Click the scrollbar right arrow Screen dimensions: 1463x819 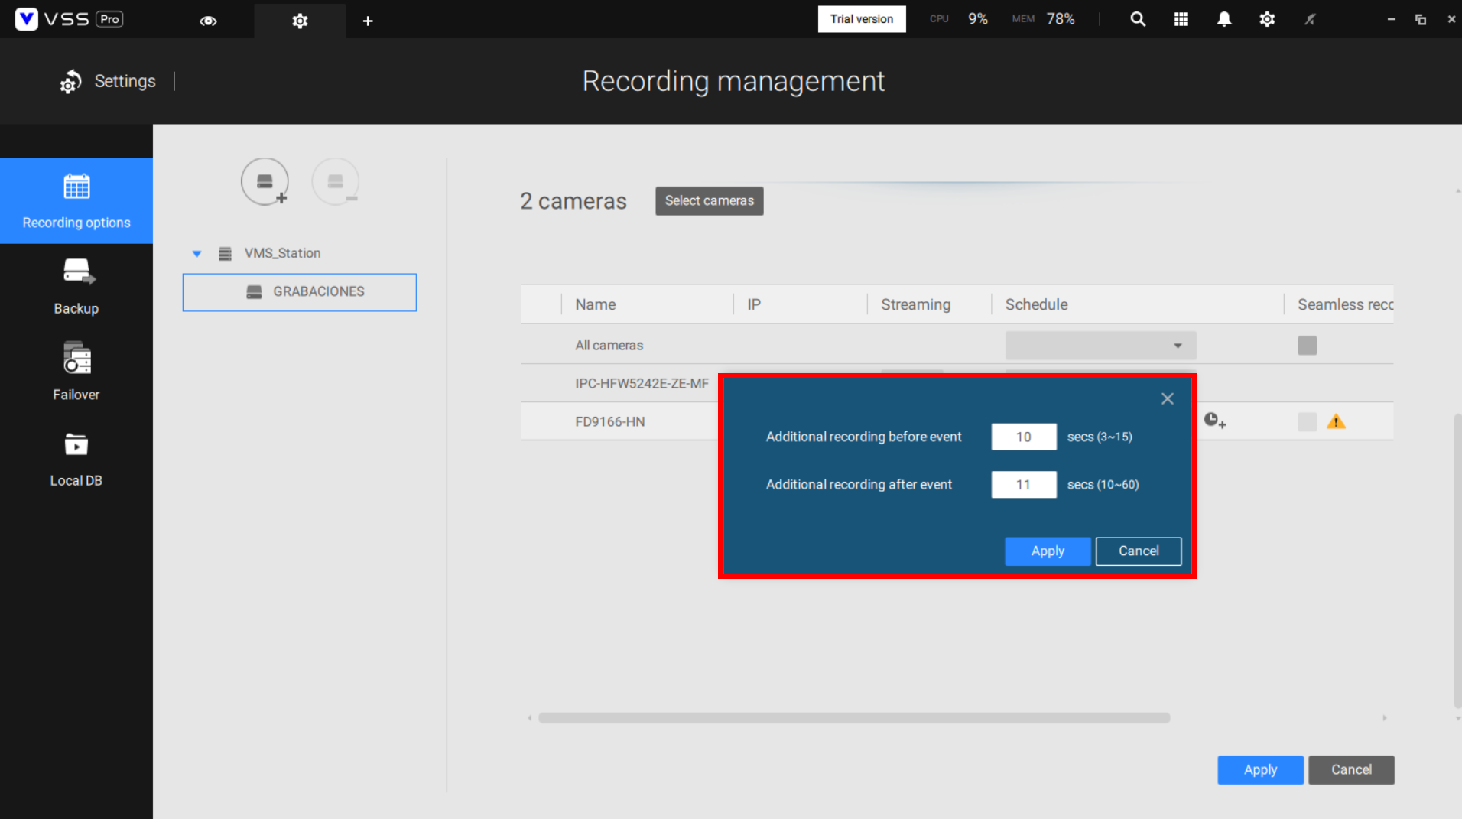[x=1384, y=718]
